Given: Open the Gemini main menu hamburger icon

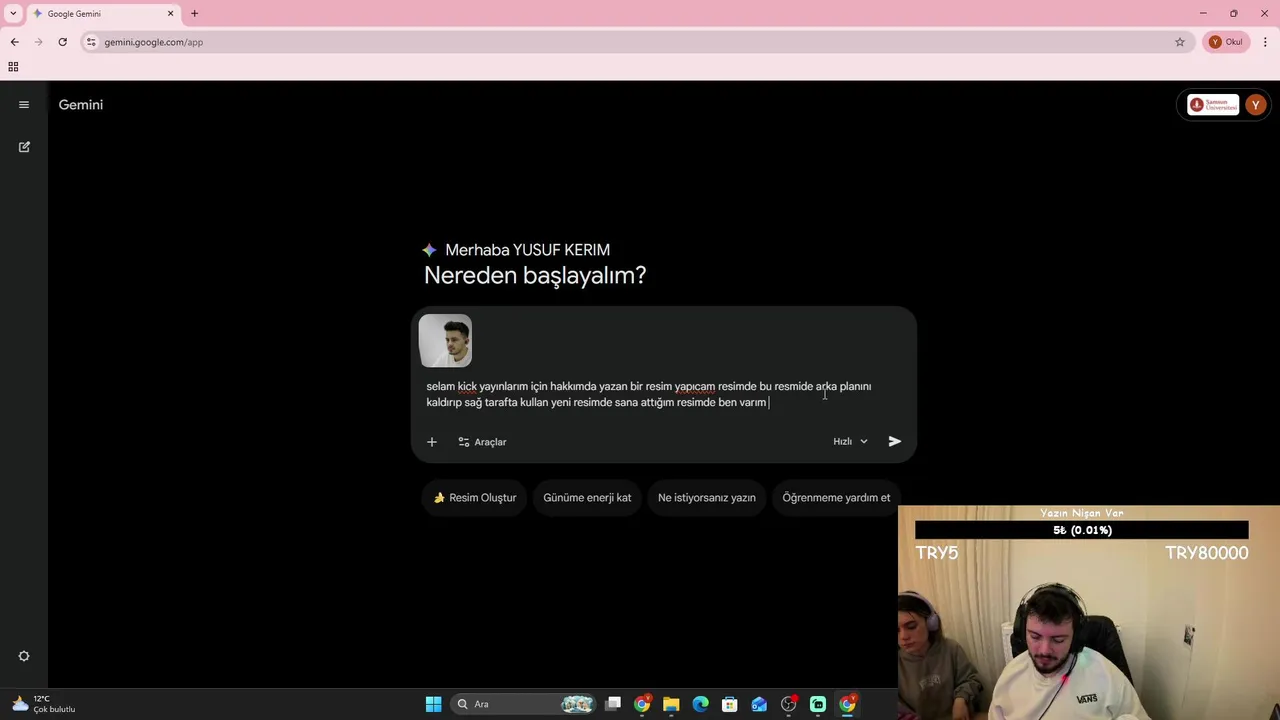Looking at the screenshot, I should click(24, 105).
